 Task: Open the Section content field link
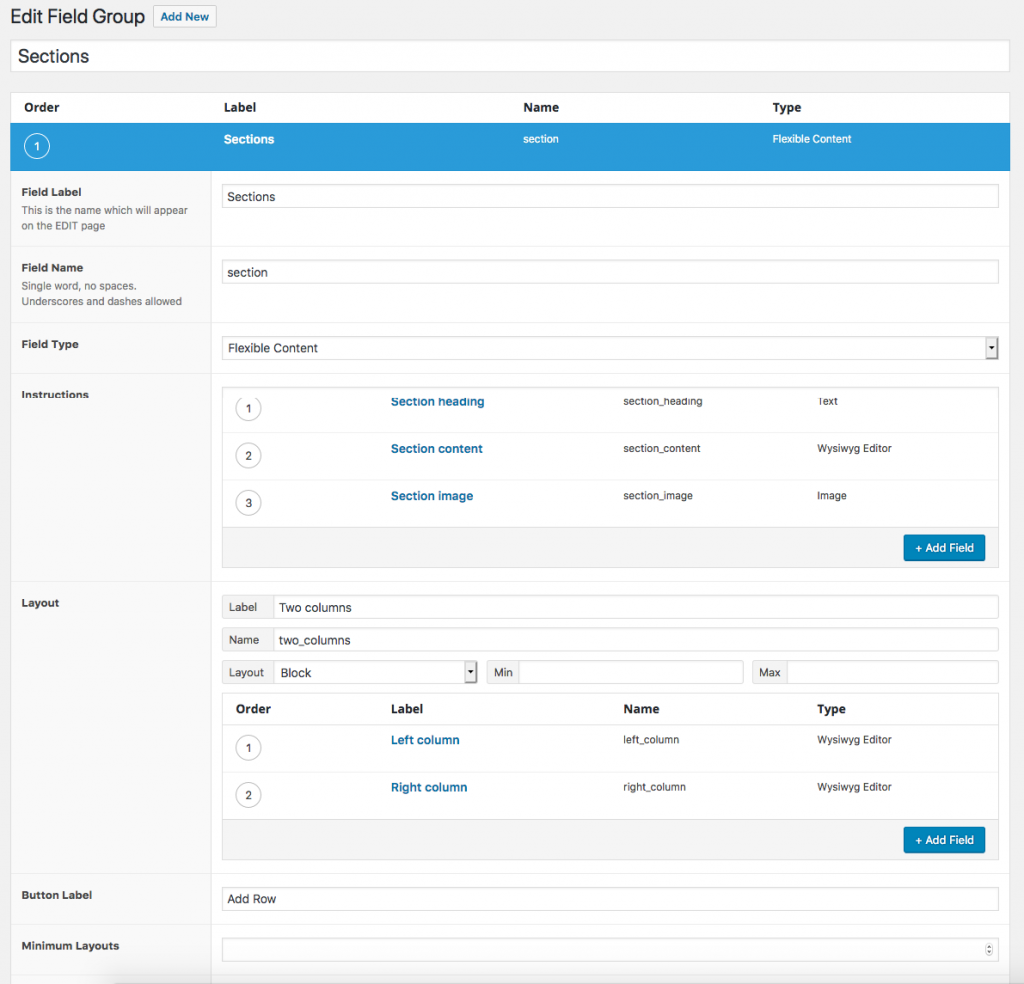436,449
